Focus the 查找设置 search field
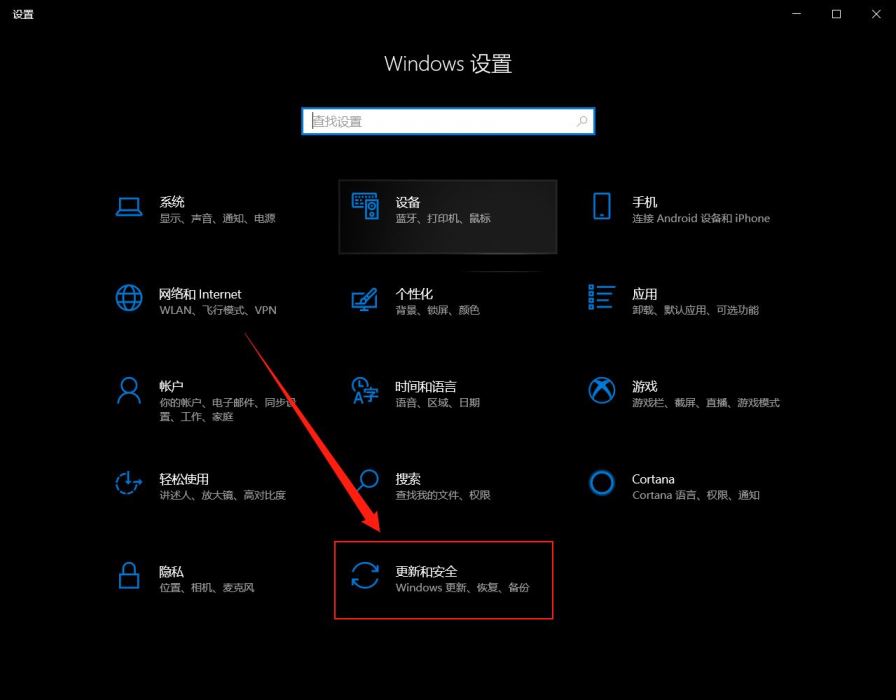This screenshot has height=700, width=896. click(448, 121)
